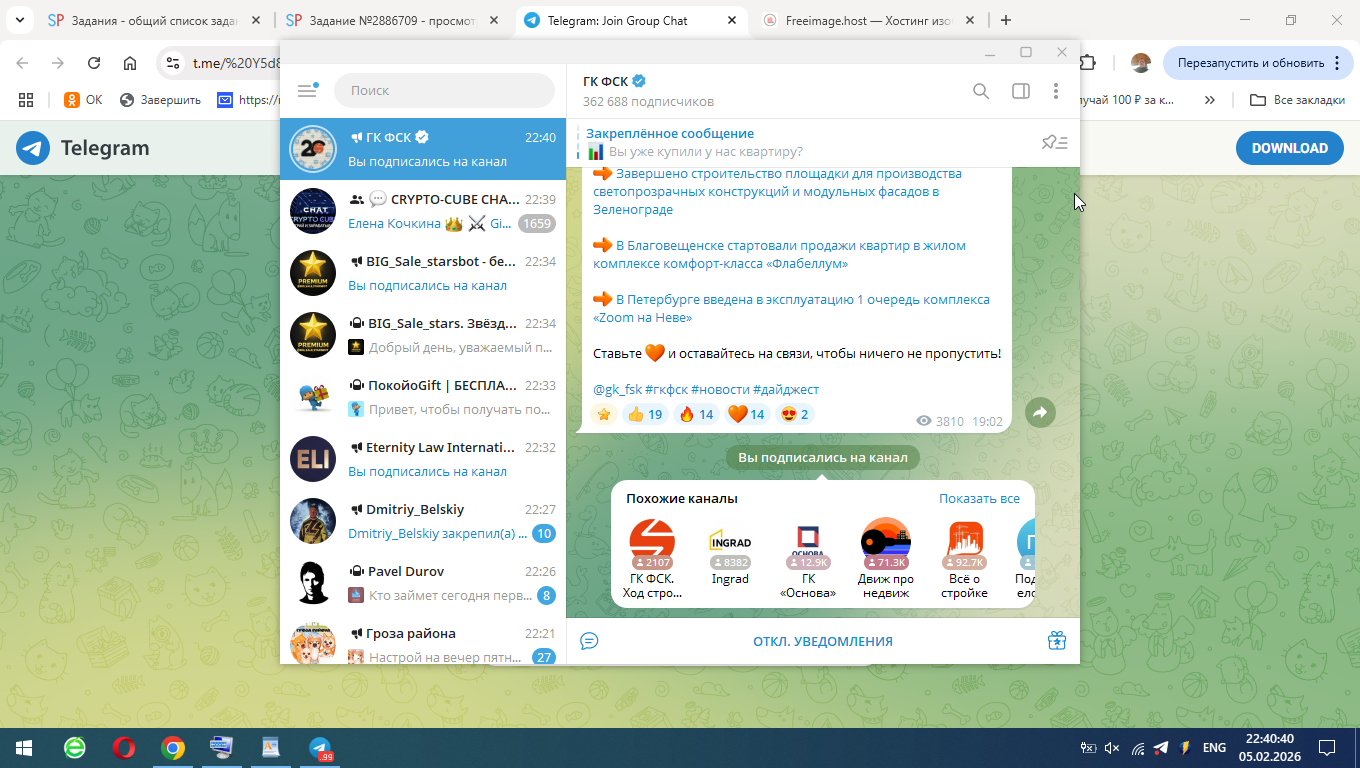Open the Гроза района chat

(x=423, y=640)
